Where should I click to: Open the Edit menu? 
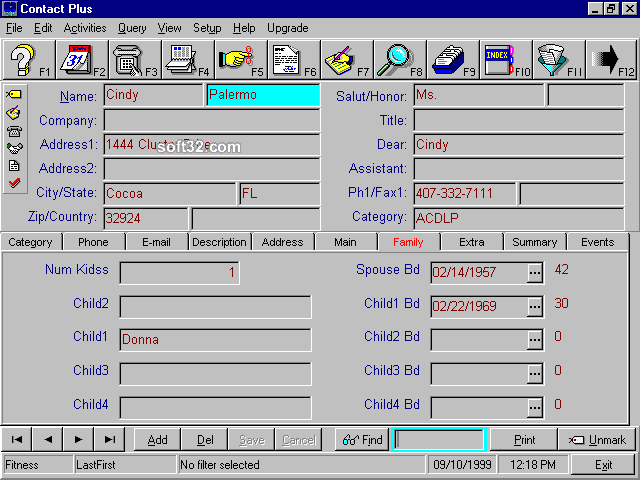[43, 28]
